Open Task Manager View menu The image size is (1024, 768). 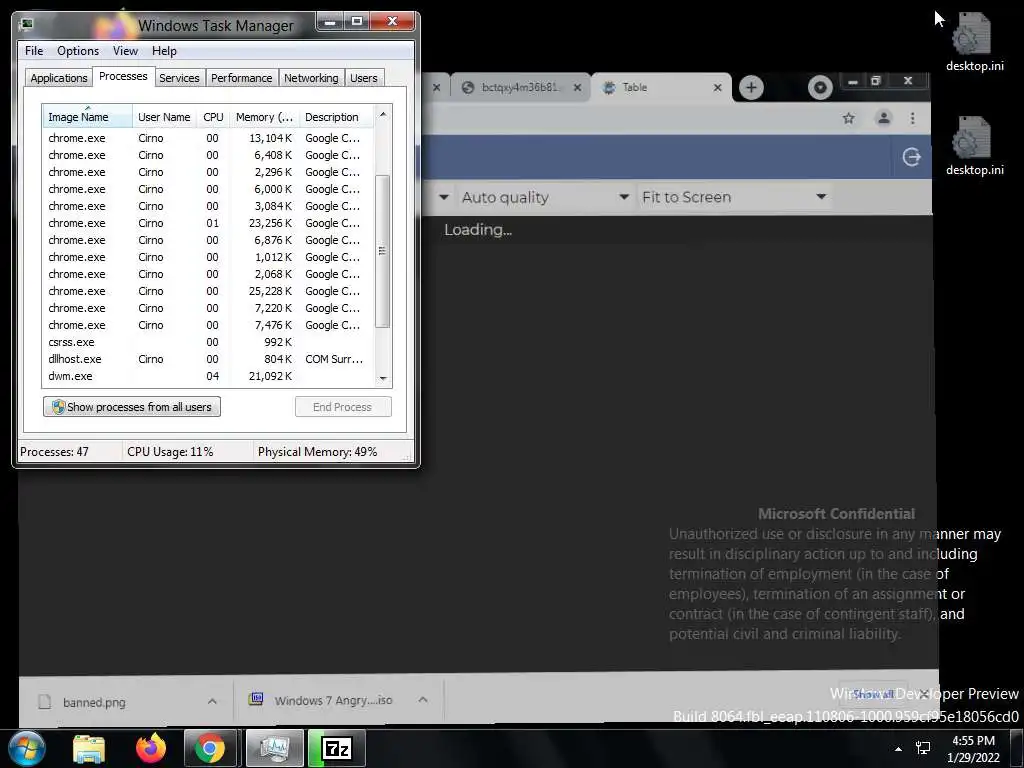click(x=125, y=51)
